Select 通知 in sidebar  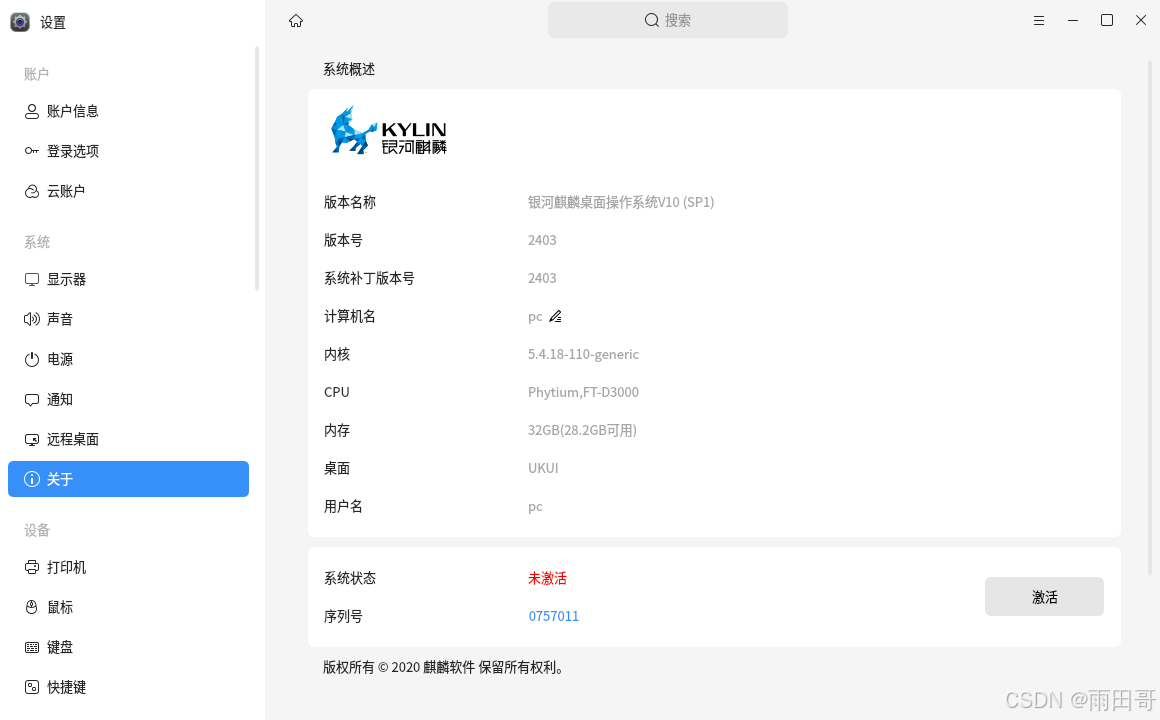pyautogui.click(x=128, y=400)
